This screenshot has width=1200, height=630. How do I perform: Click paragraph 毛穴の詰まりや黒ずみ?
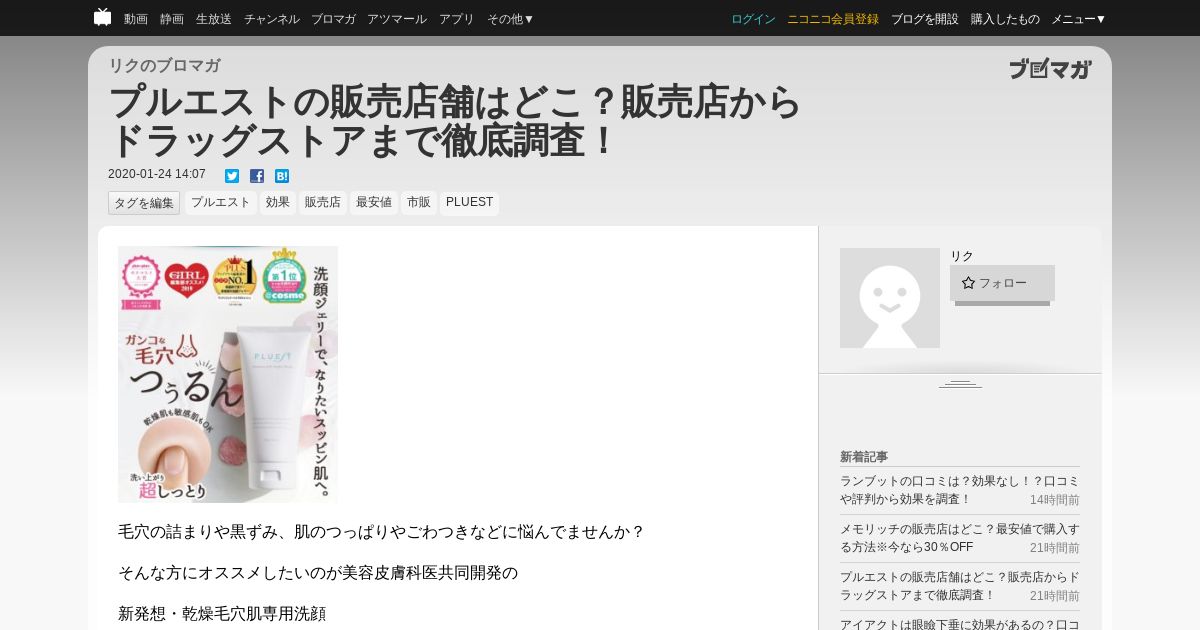(381, 532)
